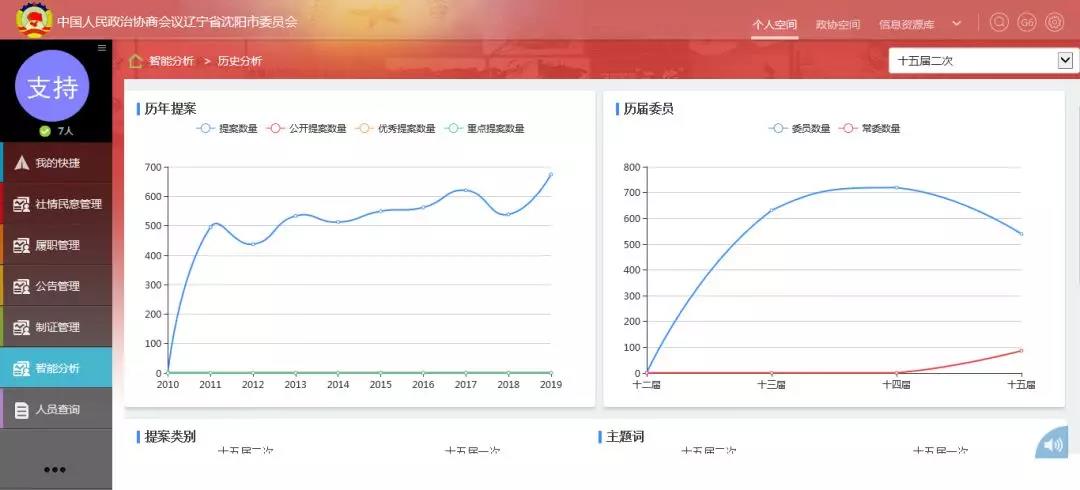The width and height of the screenshot is (1080, 490).
Task: Open the settings gear icon
Action: (1054, 23)
